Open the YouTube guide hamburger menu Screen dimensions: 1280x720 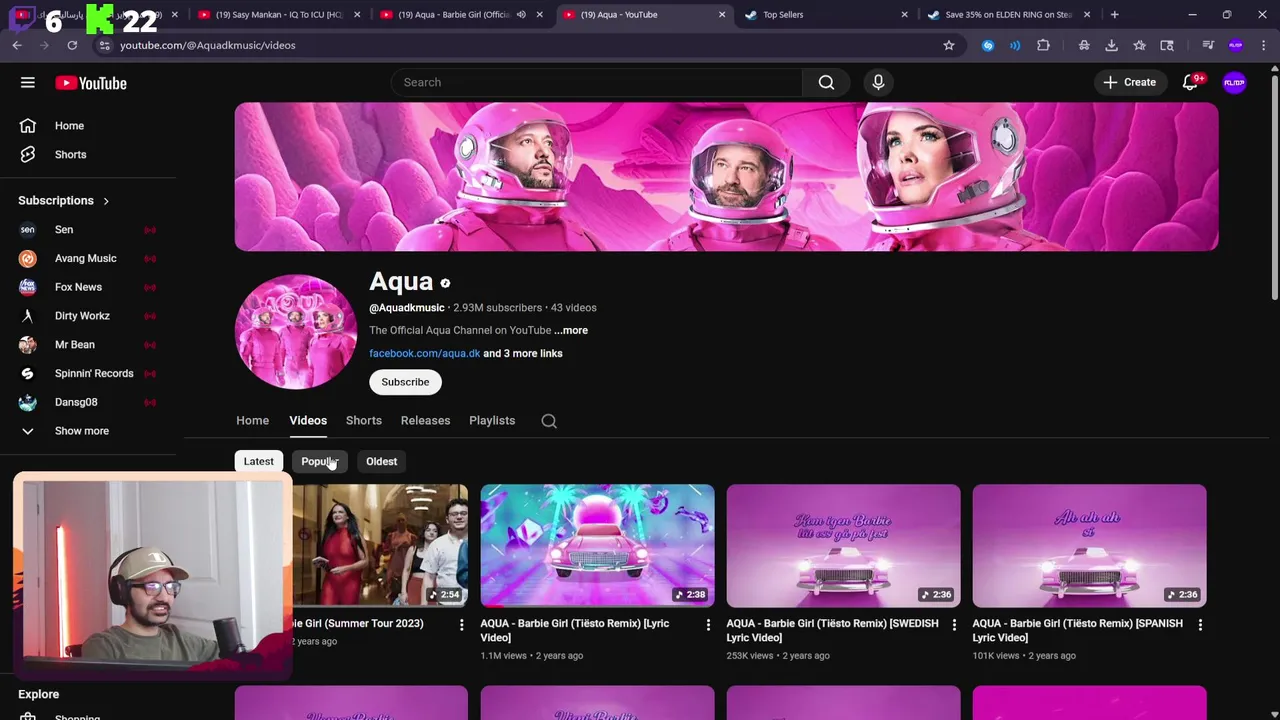point(28,83)
